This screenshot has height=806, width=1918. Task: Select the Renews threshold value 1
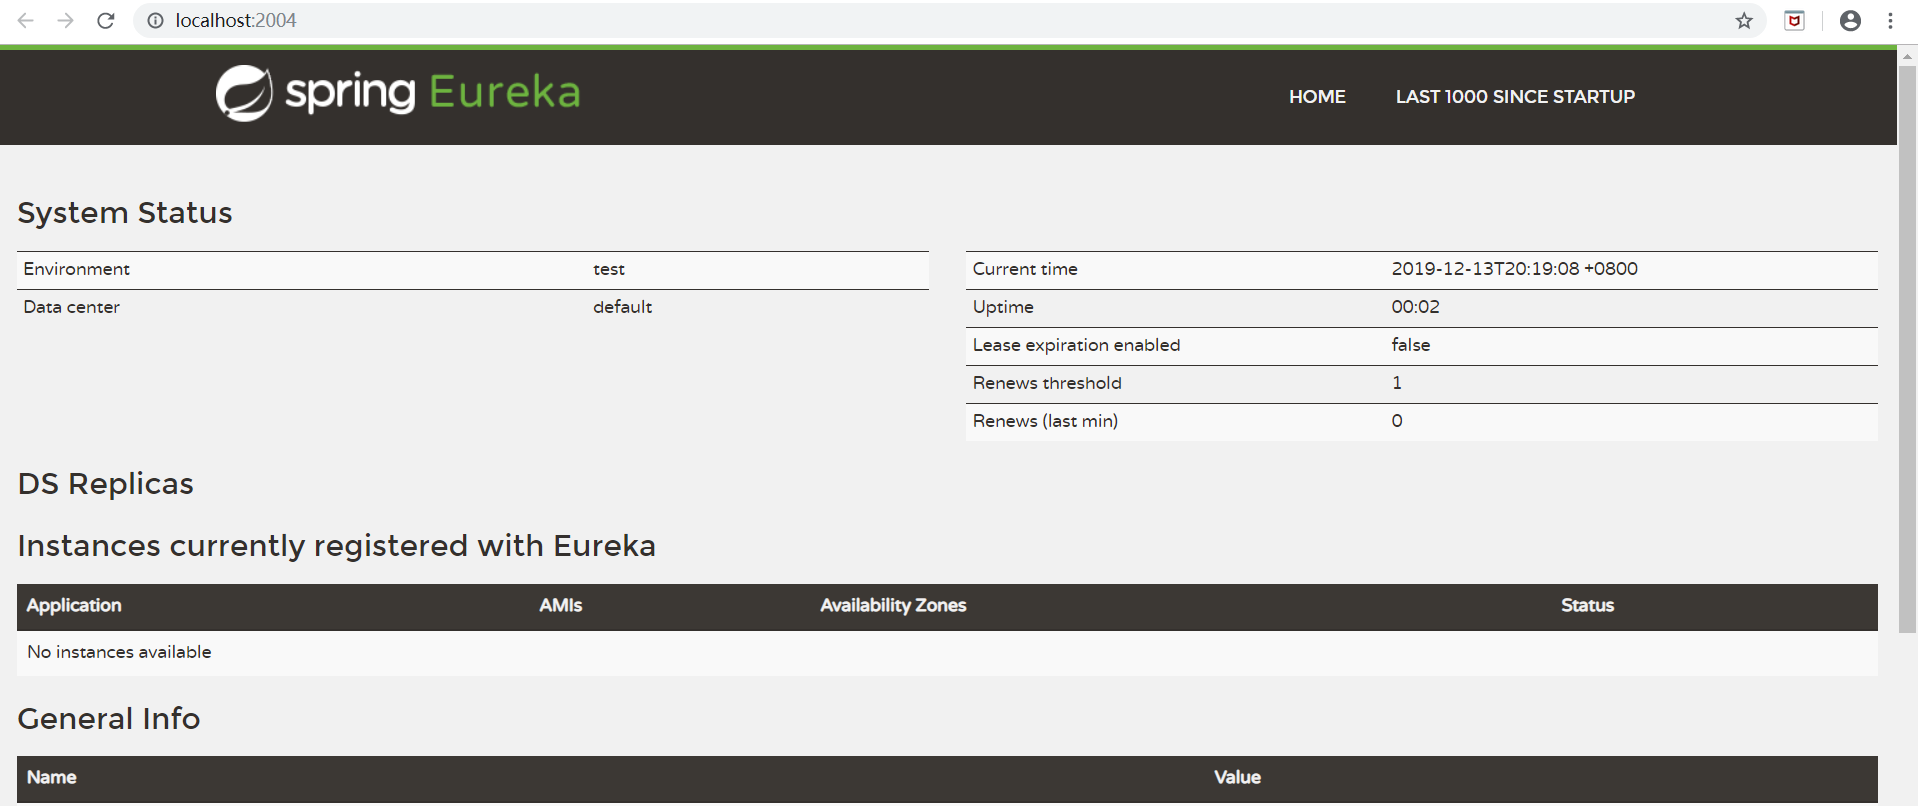[x=1397, y=383]
